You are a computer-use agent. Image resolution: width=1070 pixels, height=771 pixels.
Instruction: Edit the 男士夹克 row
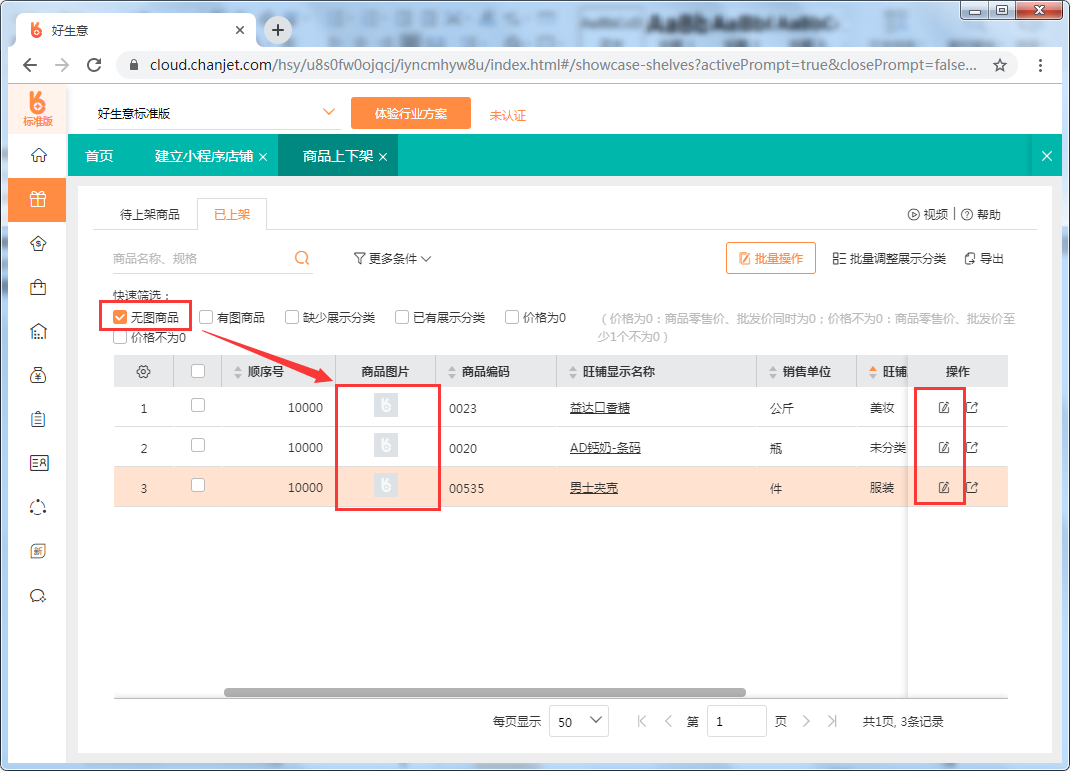pyautogui.click(x=944, y=487)
